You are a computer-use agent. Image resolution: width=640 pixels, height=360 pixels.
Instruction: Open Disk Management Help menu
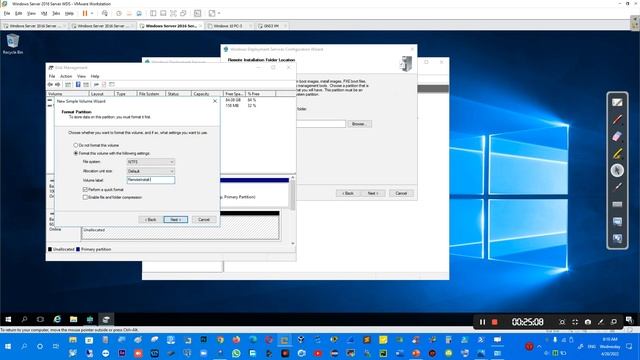[x=95, y=76]
